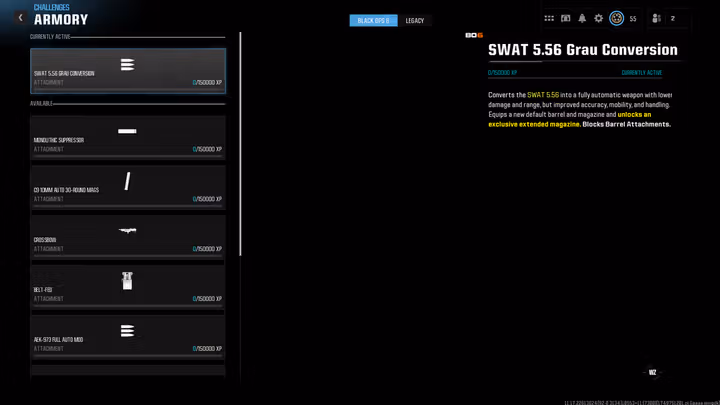Screen dimensions: 720x405
Task: Select SWAT 5.56 Grau Conversion label in list
Action: 64,73
